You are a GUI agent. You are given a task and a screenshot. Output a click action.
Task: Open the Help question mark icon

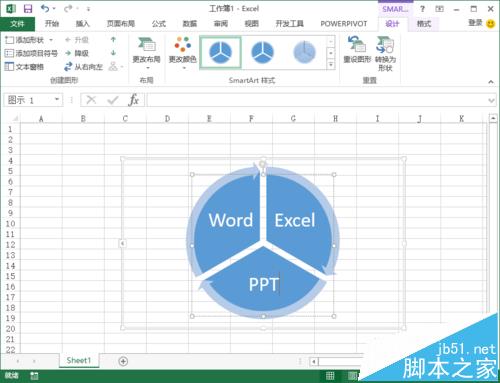tap(422, 9)
